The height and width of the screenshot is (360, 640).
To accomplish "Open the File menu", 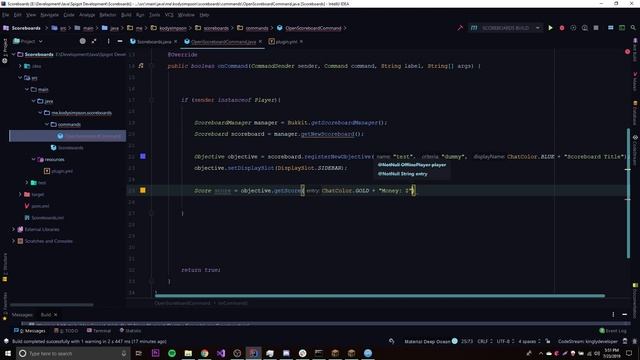I will tap(6, 15).
